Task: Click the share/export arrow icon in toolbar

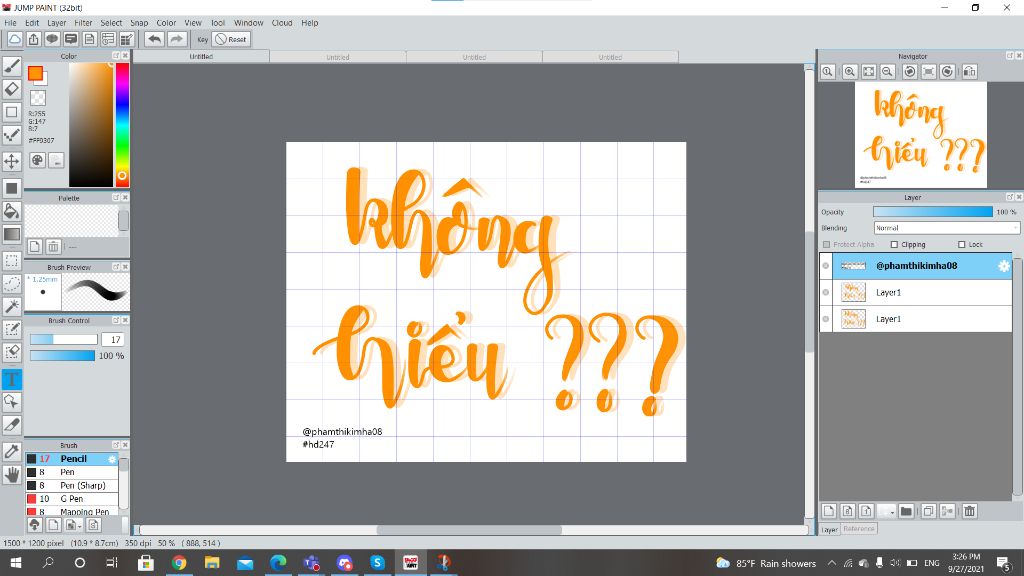Action: (33, 39)
